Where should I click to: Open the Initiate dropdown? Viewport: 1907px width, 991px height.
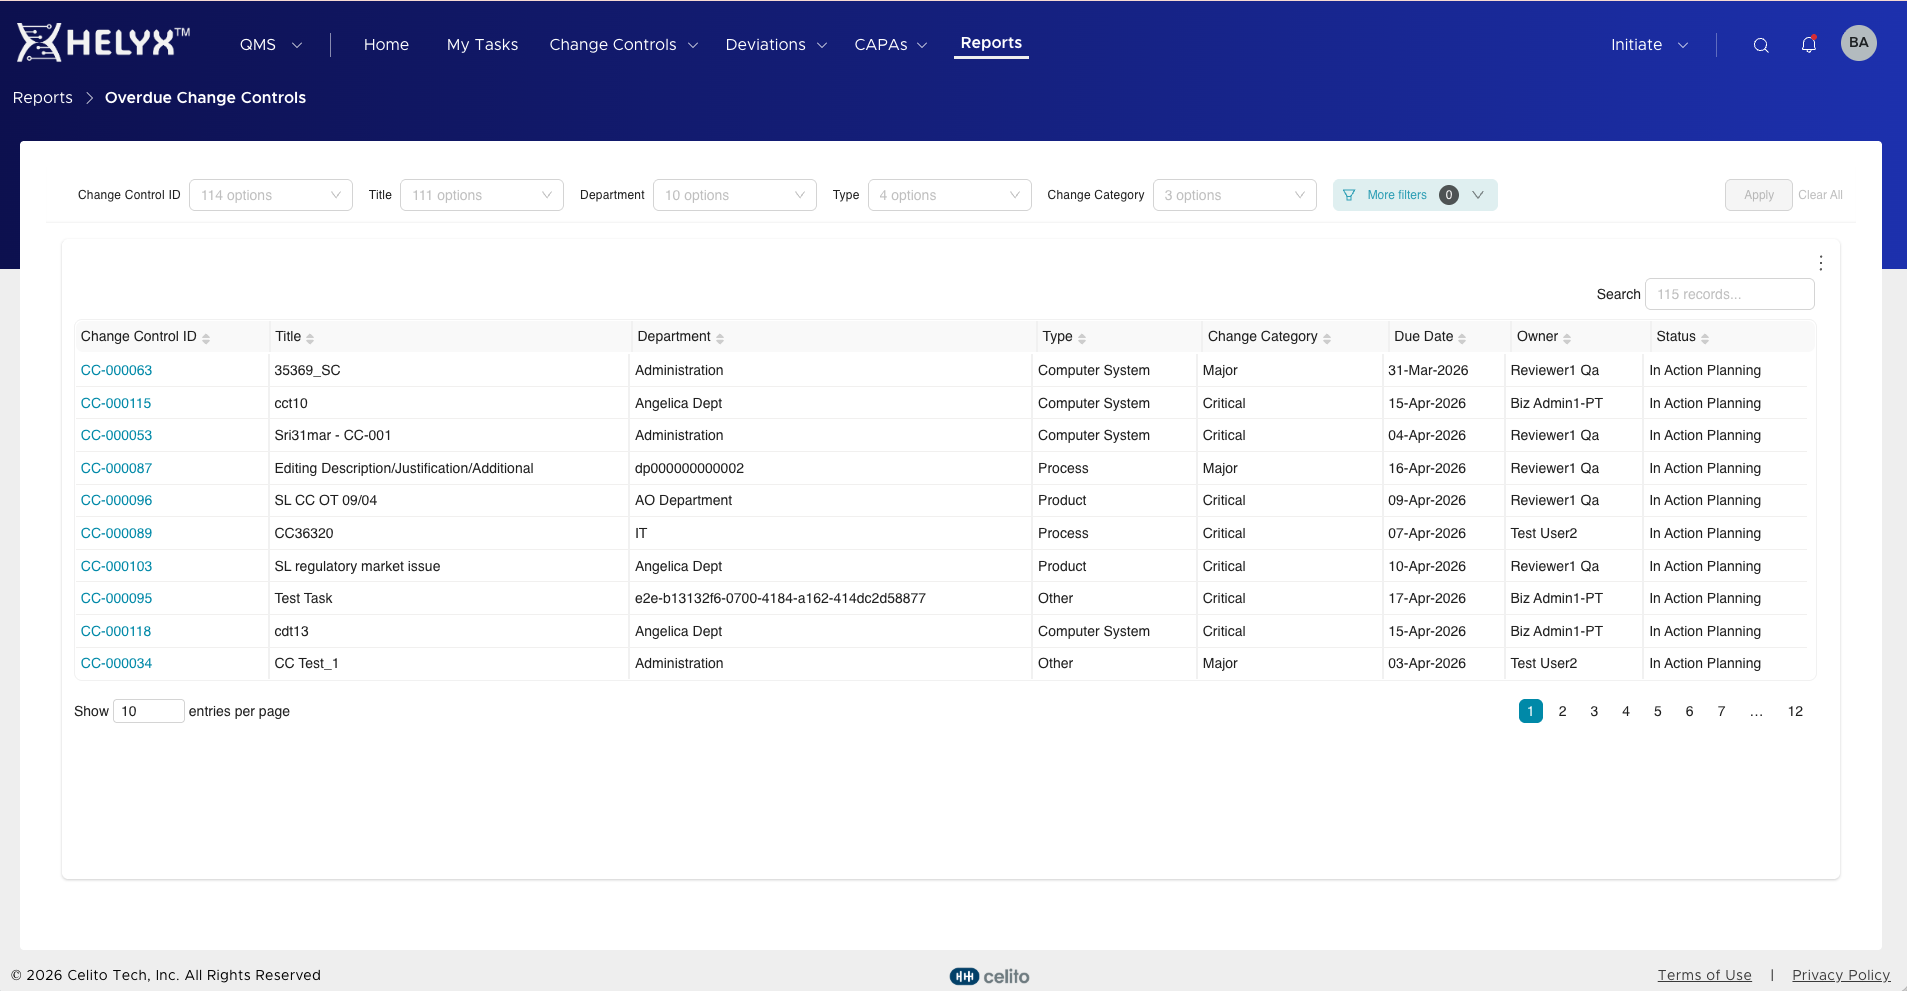(x=1649, y=45)
